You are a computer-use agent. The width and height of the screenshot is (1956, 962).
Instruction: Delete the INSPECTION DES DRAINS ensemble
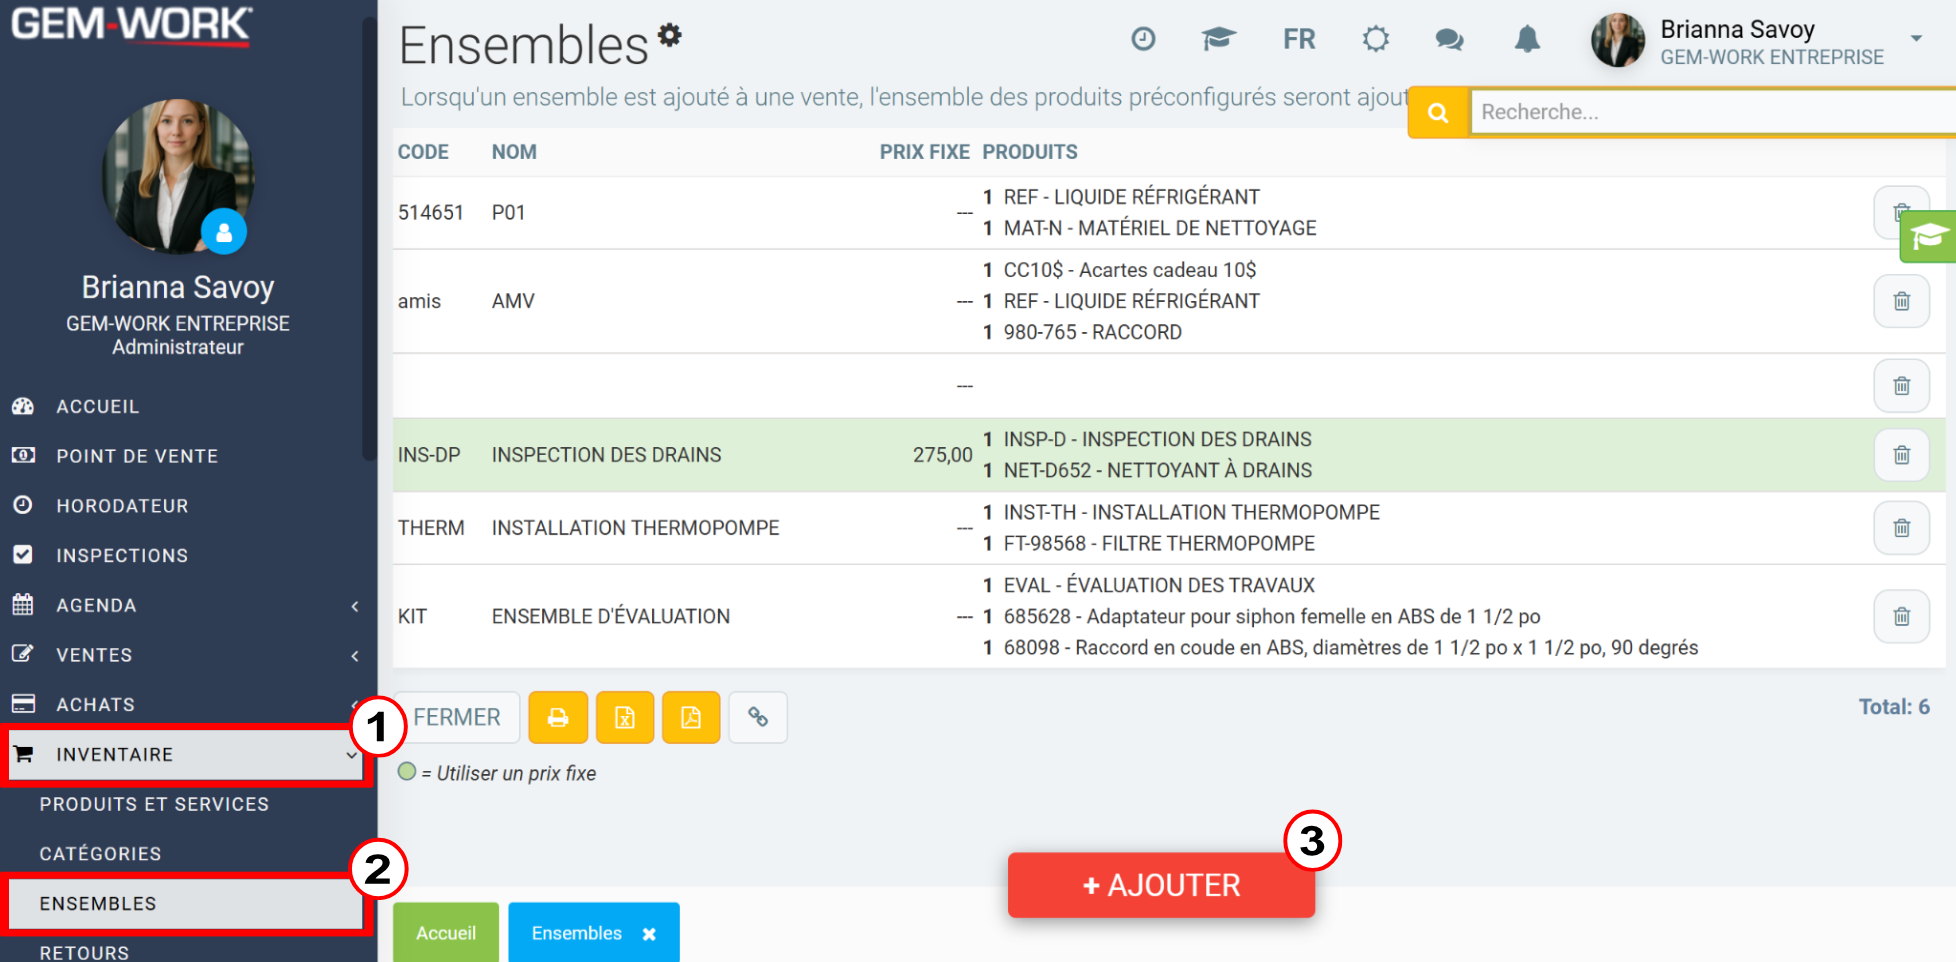[x=1901, y=455]
